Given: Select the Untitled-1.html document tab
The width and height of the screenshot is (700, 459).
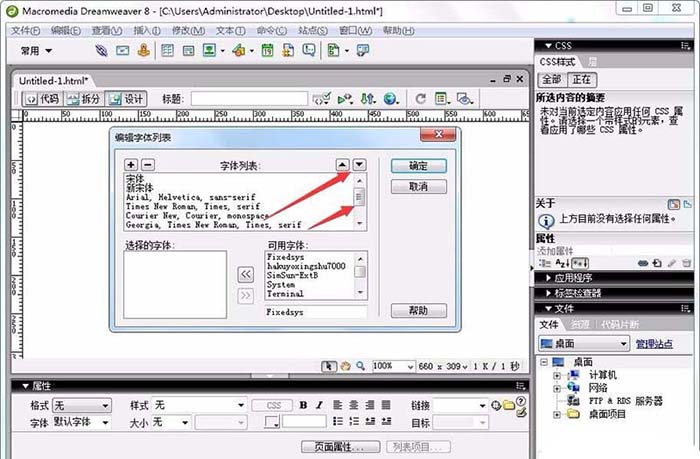Looking at the screenshot, I should [x=53, y=81].
